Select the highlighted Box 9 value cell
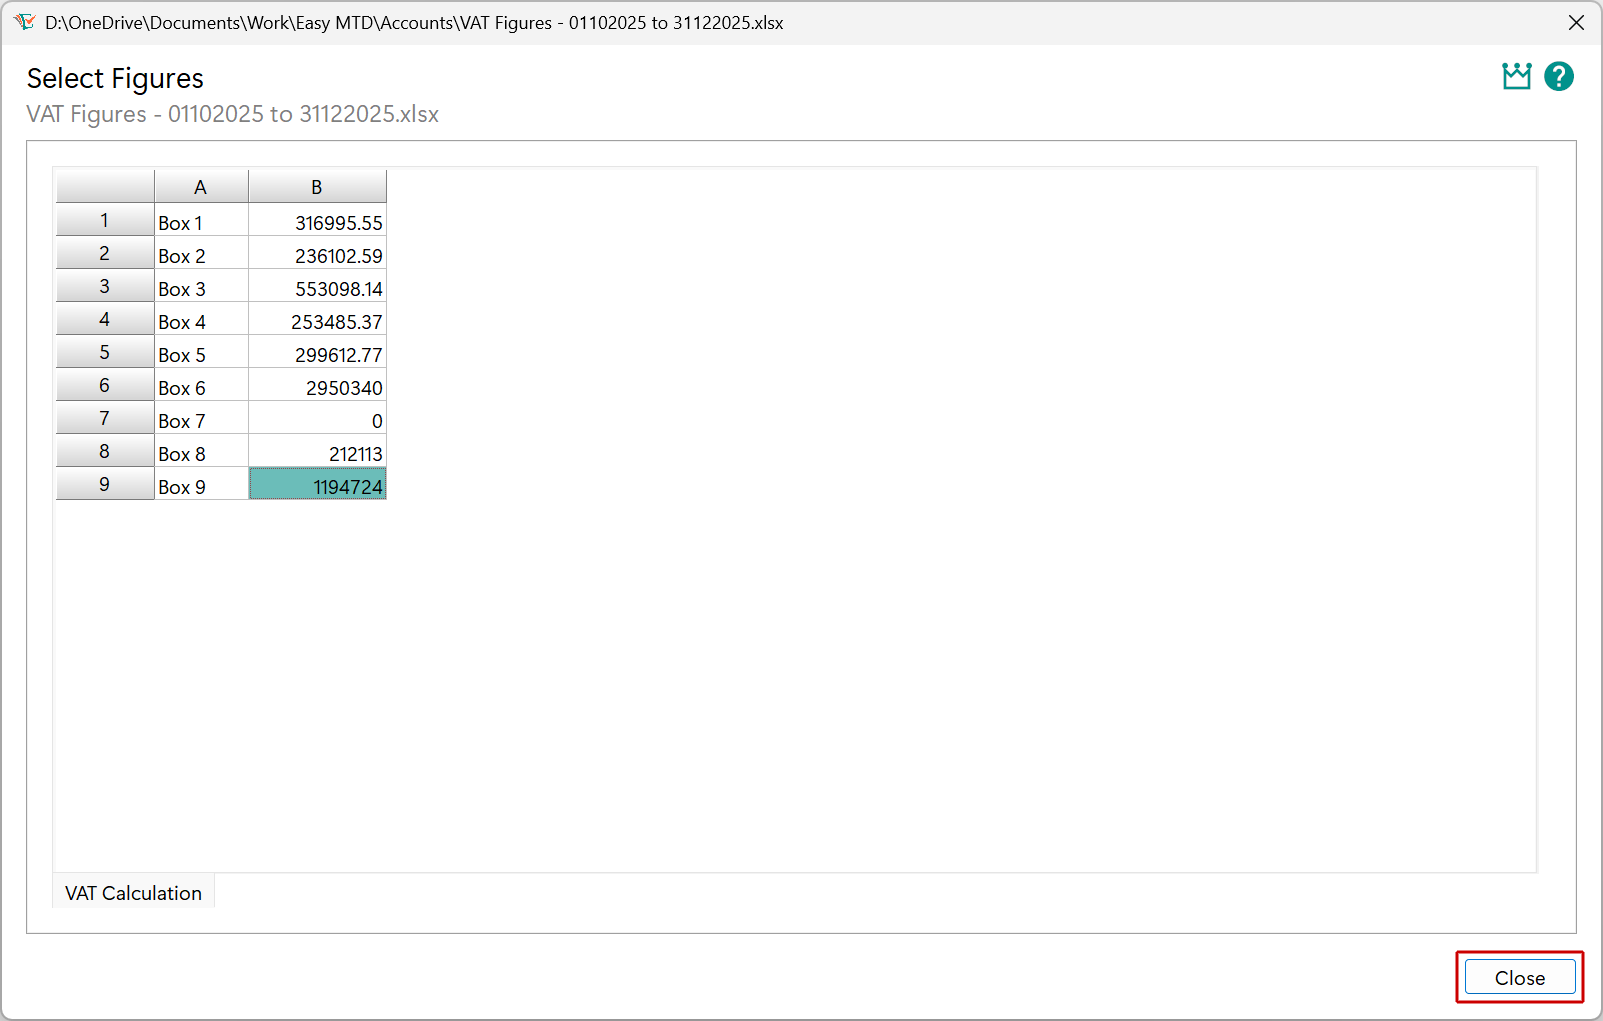Screen dimensions: 1603x1021 [x=317, y=484]
